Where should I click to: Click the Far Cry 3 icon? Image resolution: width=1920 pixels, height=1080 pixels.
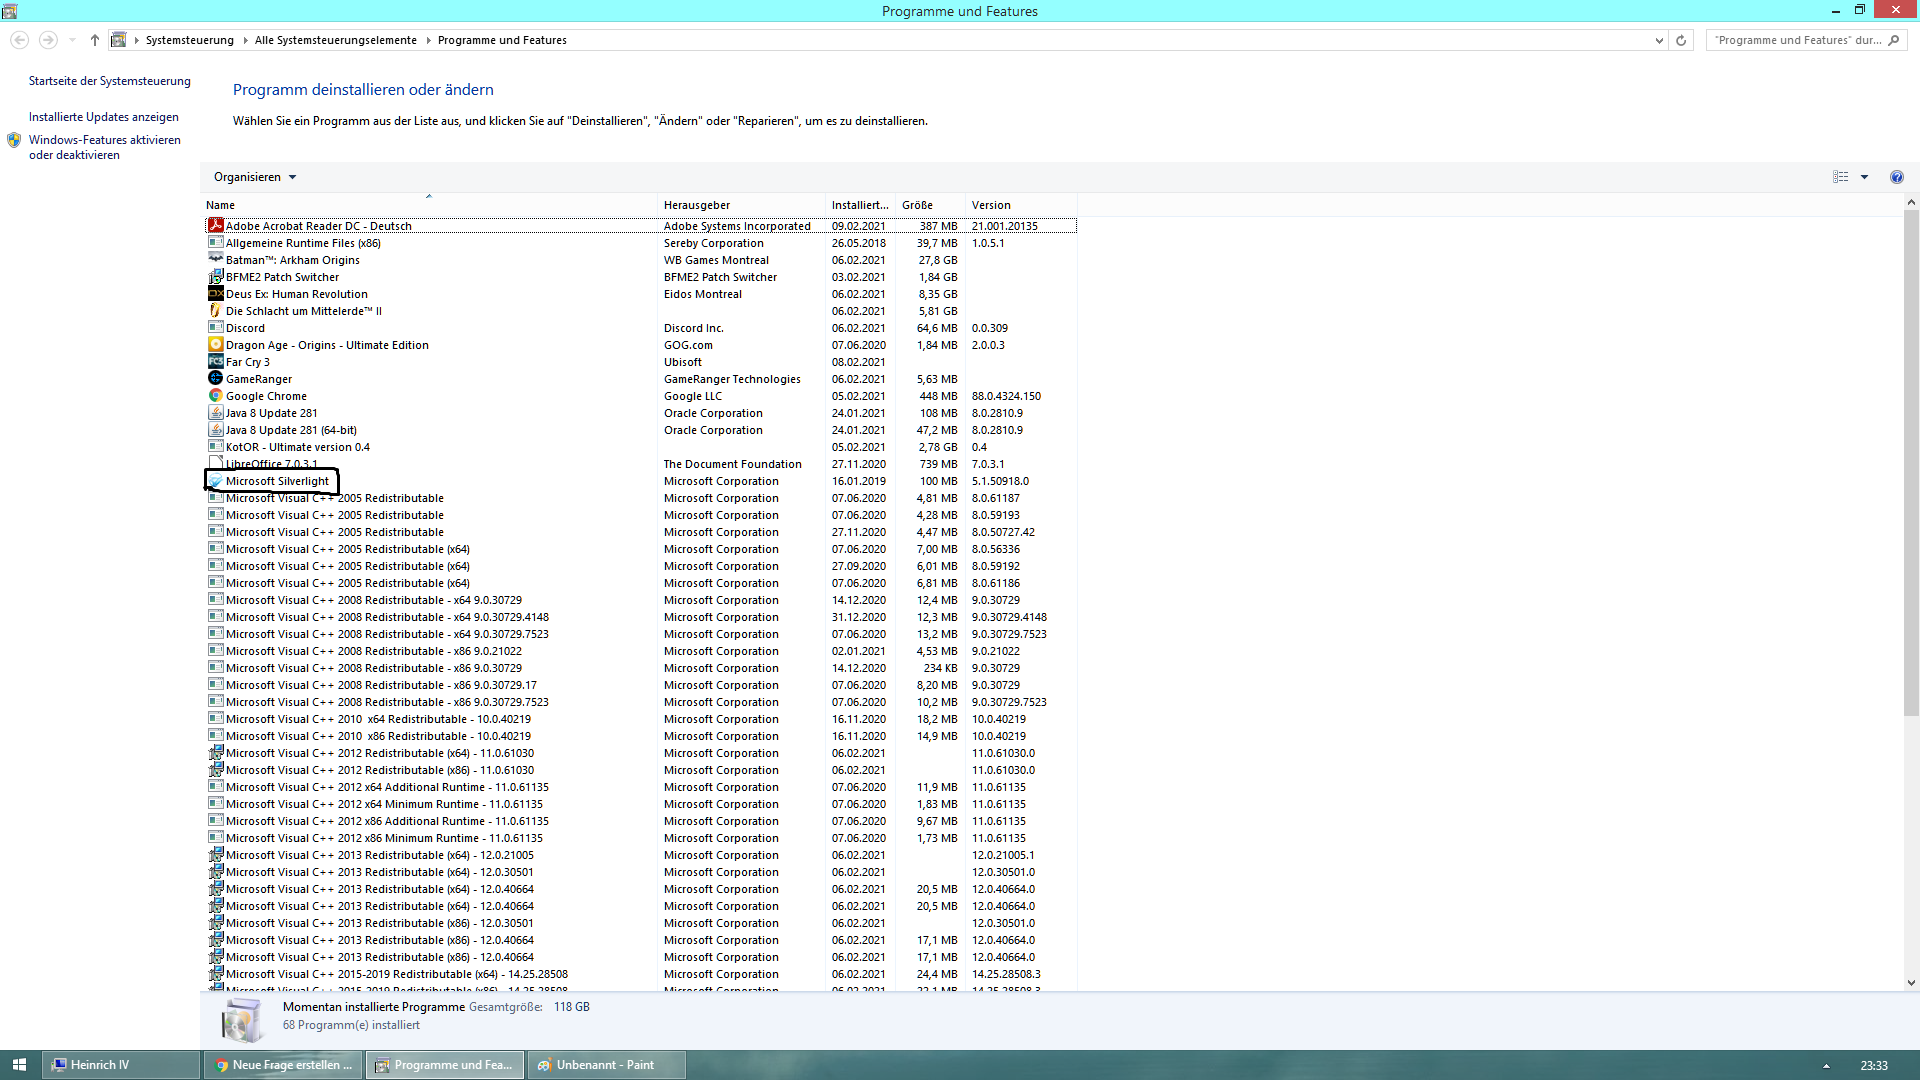(x=215, y=362)
